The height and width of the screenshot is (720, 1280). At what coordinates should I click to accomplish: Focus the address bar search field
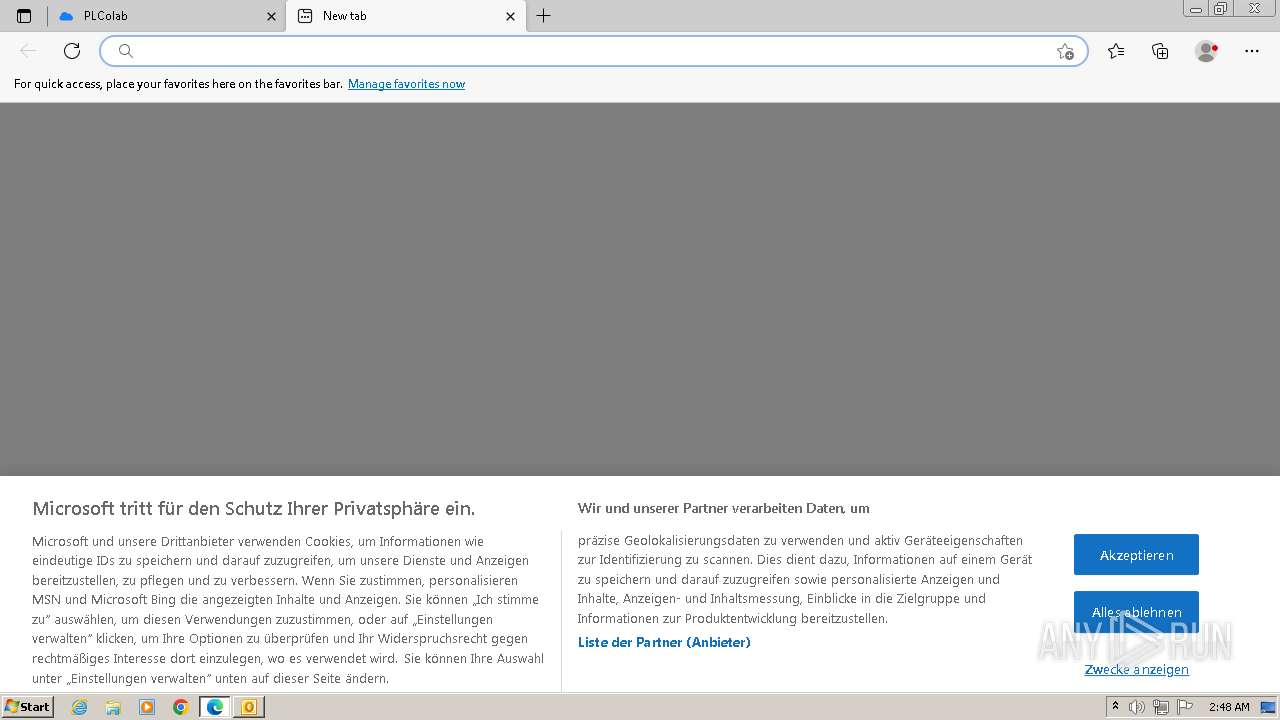593,51
